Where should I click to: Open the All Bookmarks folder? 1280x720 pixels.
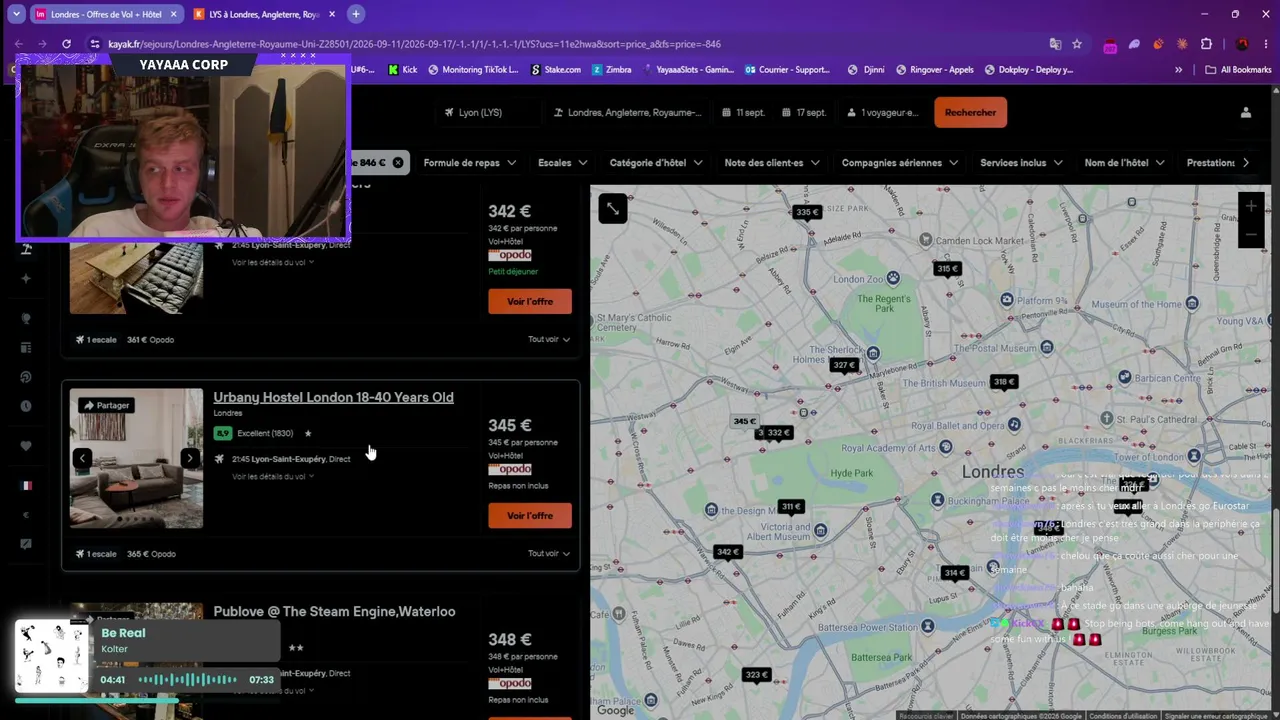[x=1238, y=70]
